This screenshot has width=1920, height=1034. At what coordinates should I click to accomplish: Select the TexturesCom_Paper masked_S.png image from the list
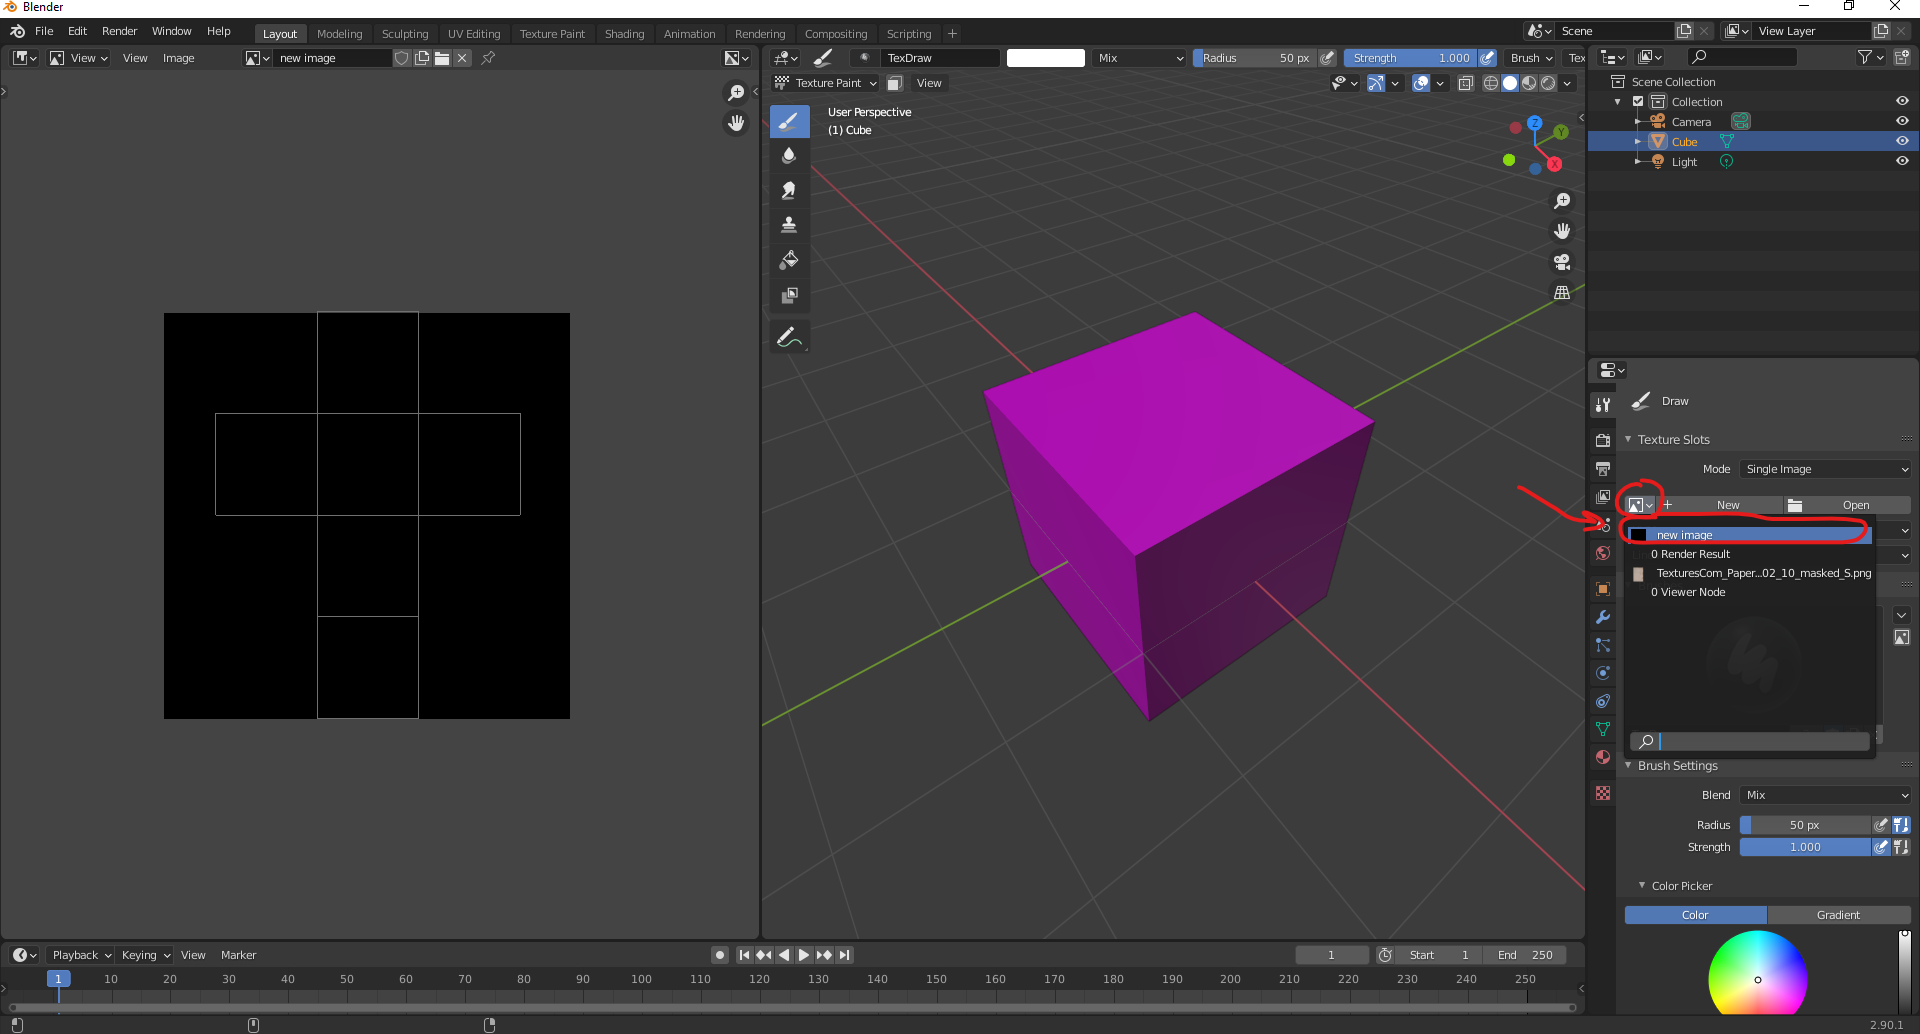coord(1750,573)
